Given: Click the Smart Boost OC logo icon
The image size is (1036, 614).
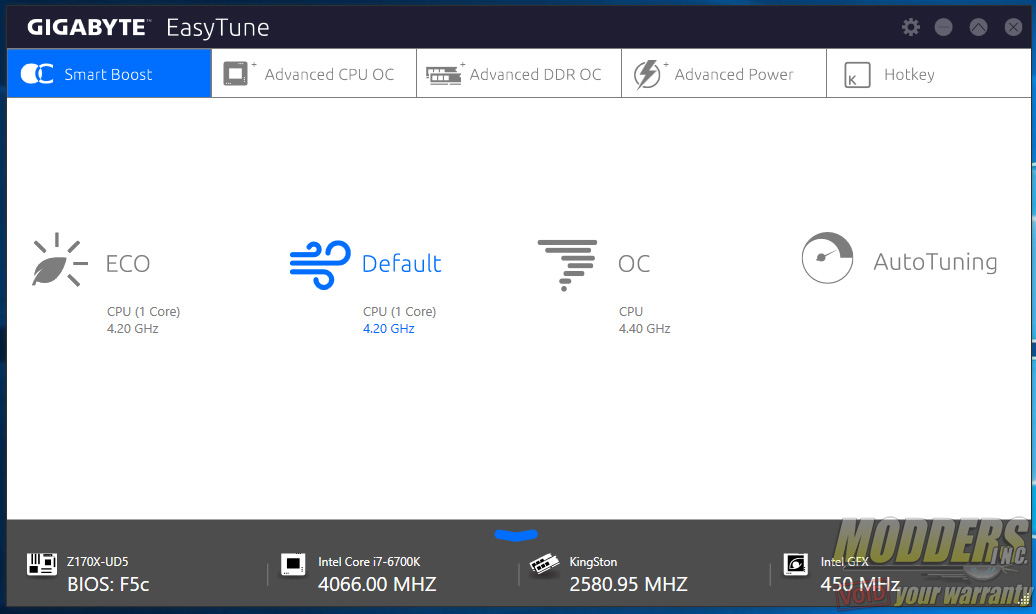Looking at the screenshot, I should pyautogui.click(x=37, y=73).
